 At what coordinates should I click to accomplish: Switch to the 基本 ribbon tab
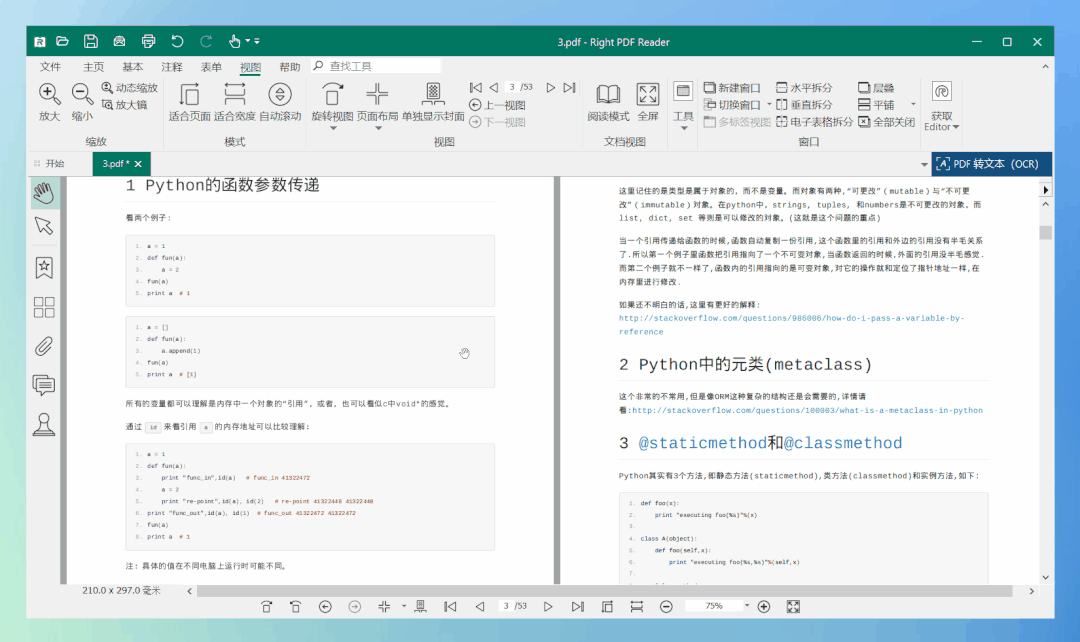[132, 67]
